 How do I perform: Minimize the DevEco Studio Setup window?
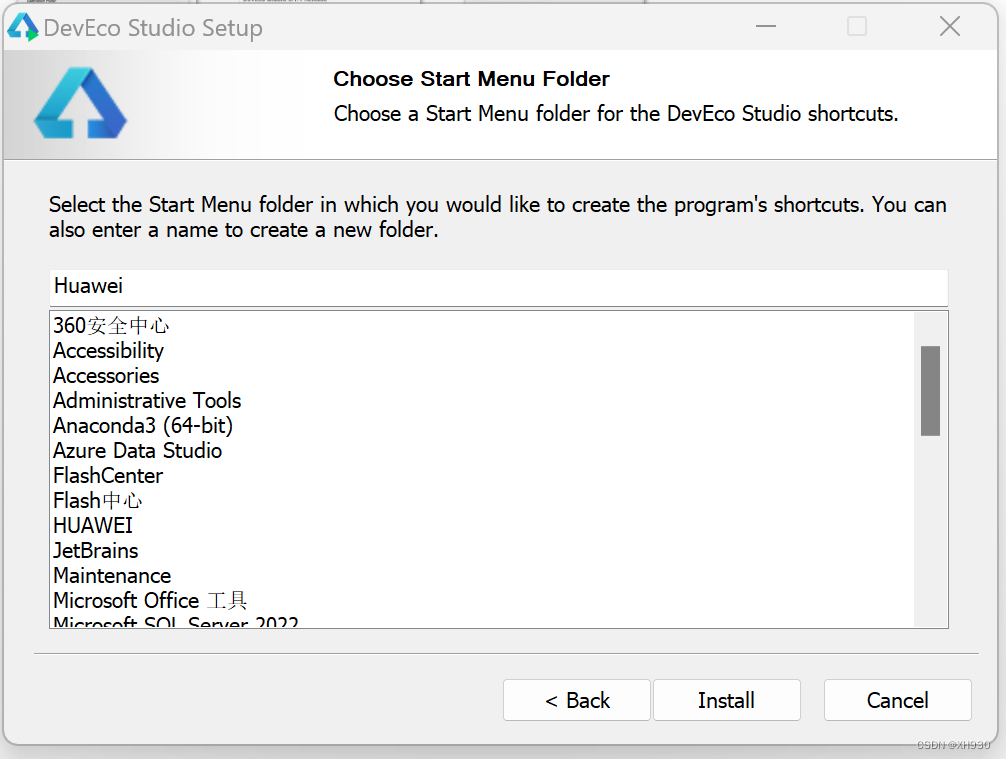pyautogui.click(x=765, y=26)
